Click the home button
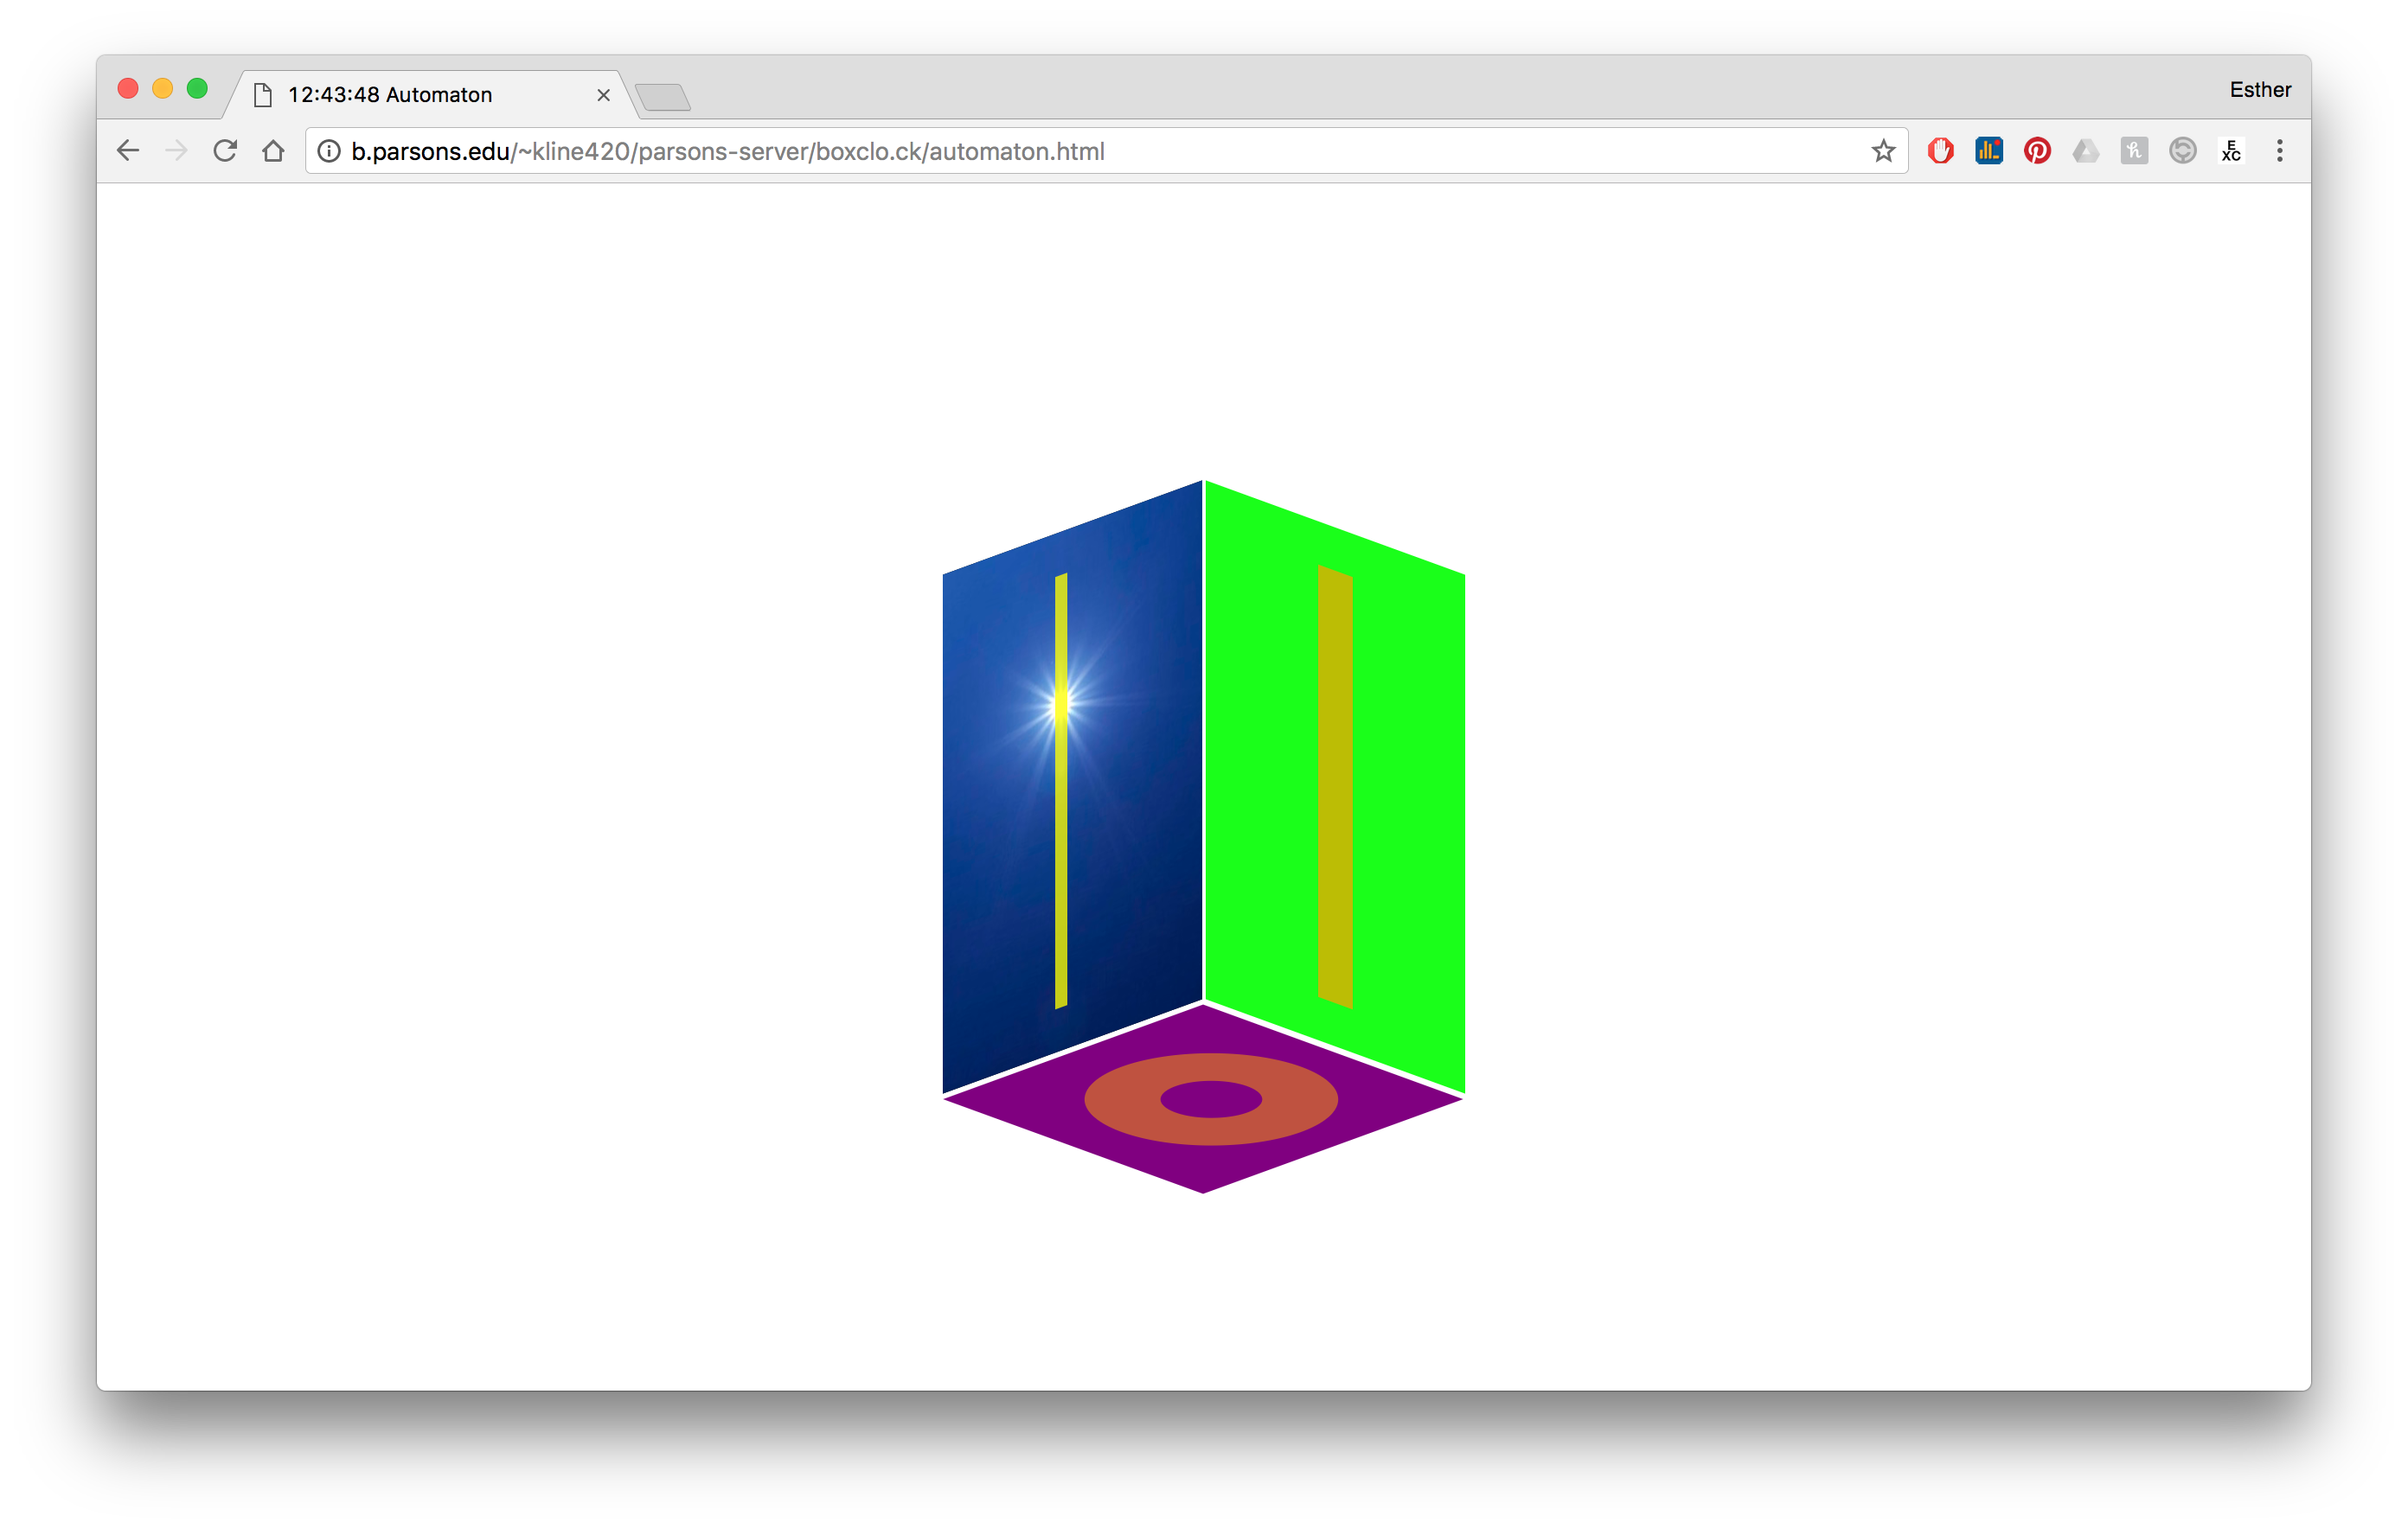This screenshot has height=1529, width=2408. (273, 151)
